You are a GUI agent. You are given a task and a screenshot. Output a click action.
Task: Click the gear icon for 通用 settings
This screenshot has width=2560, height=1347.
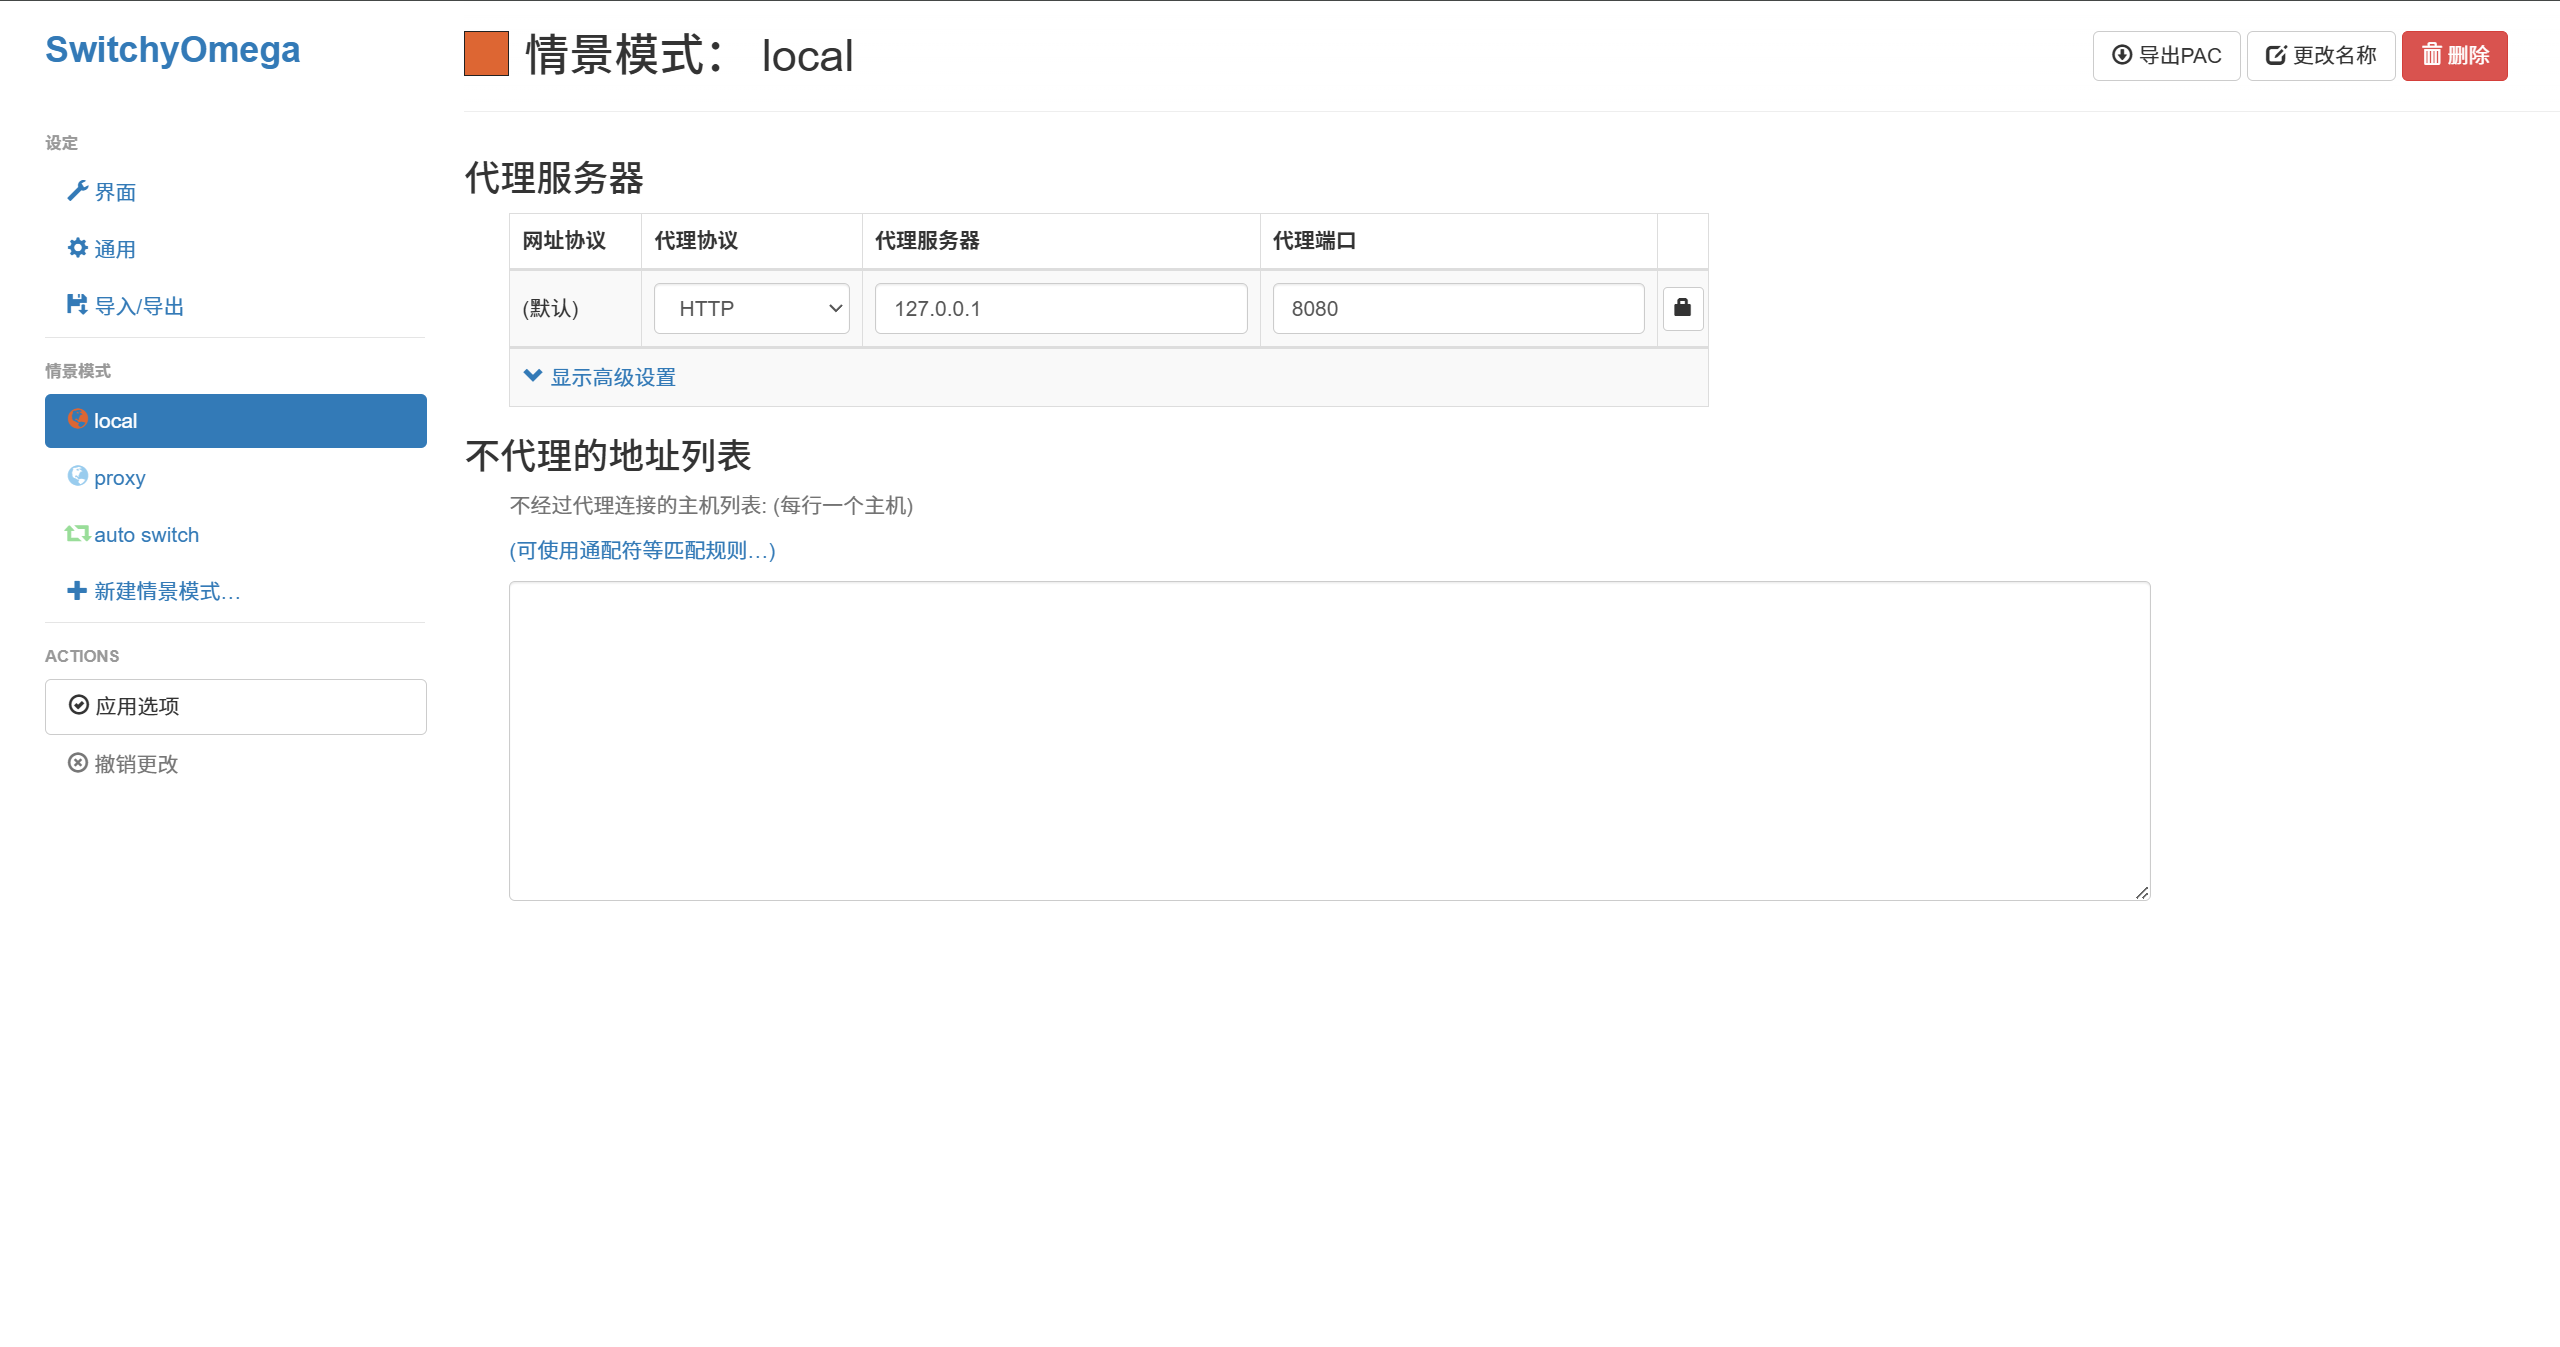77,248
